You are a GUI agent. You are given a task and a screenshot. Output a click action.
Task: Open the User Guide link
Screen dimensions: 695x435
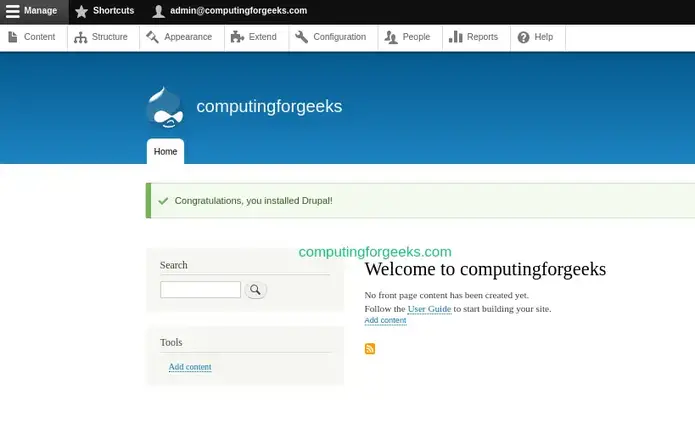(x=429, y=309)
